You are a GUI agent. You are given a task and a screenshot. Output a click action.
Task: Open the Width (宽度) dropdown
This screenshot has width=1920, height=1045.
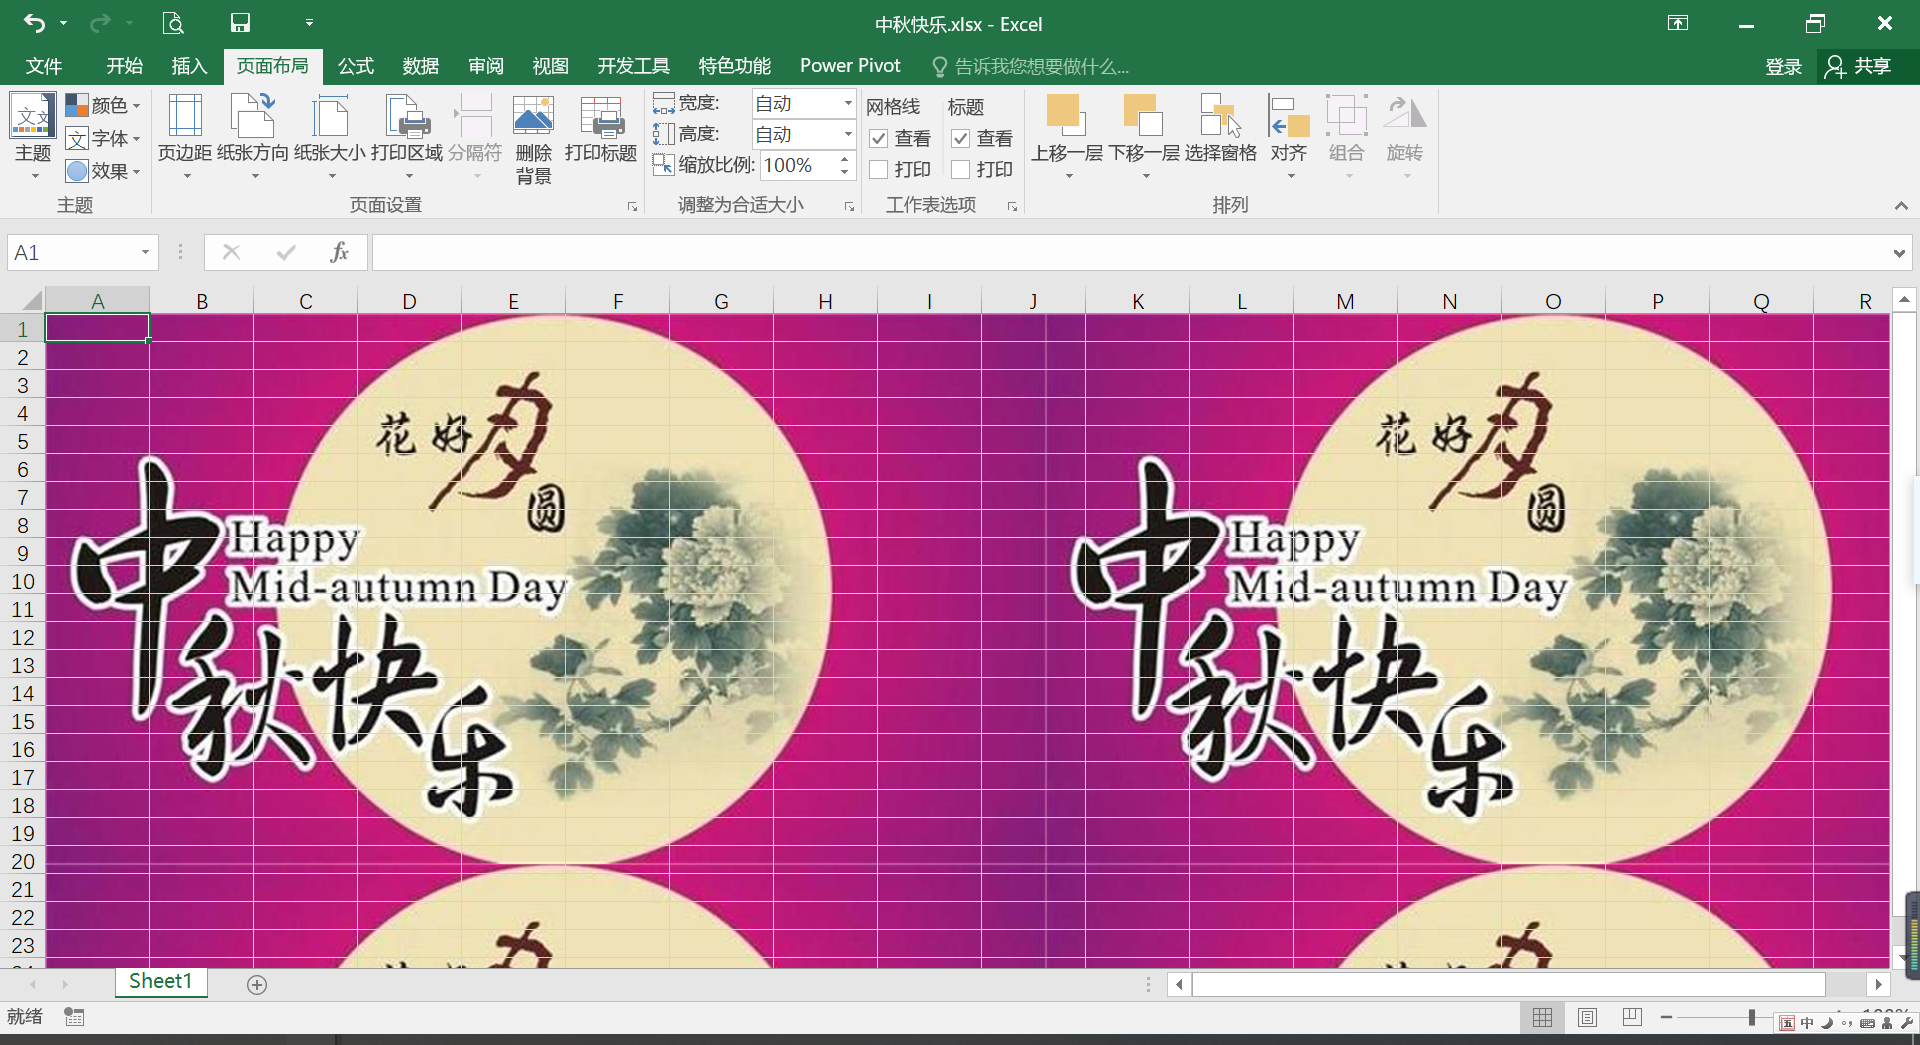click(848, 103)
